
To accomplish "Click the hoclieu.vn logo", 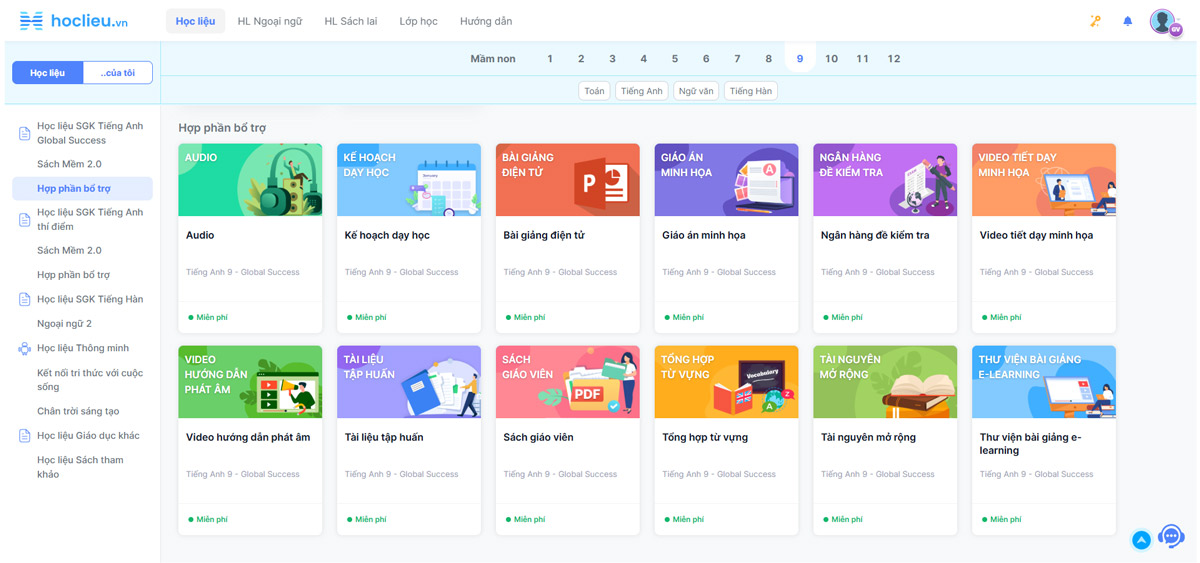I will point(74,21).
